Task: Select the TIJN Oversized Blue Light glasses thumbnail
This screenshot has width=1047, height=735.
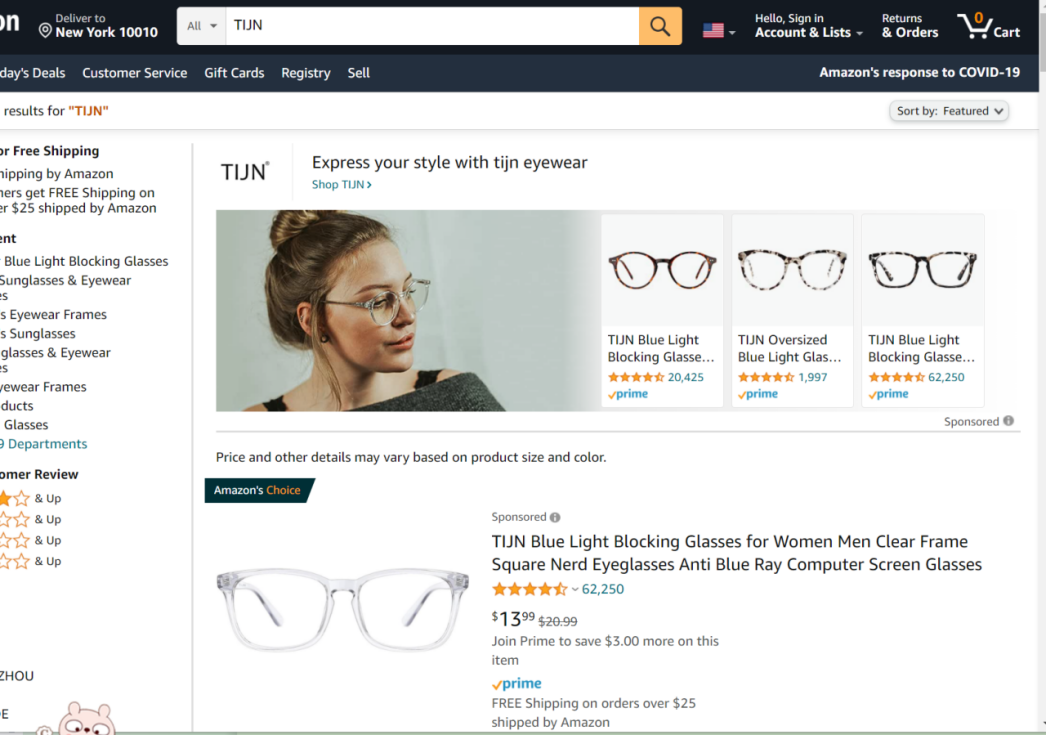Action: tap(792, 270)
